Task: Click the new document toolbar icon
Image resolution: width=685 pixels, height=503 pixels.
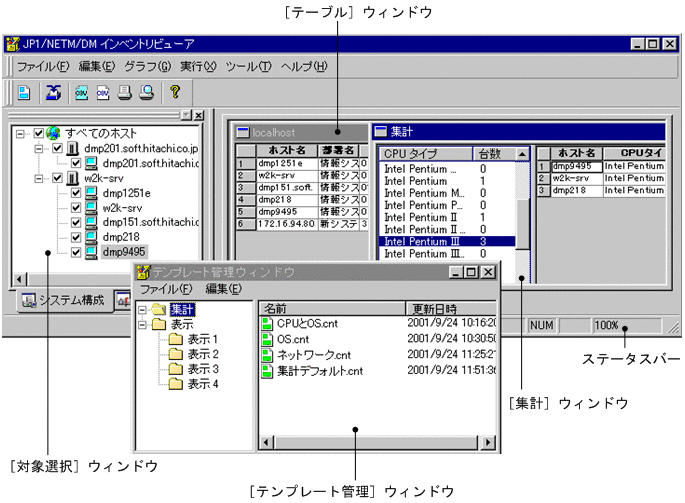Action: point(24,92)
